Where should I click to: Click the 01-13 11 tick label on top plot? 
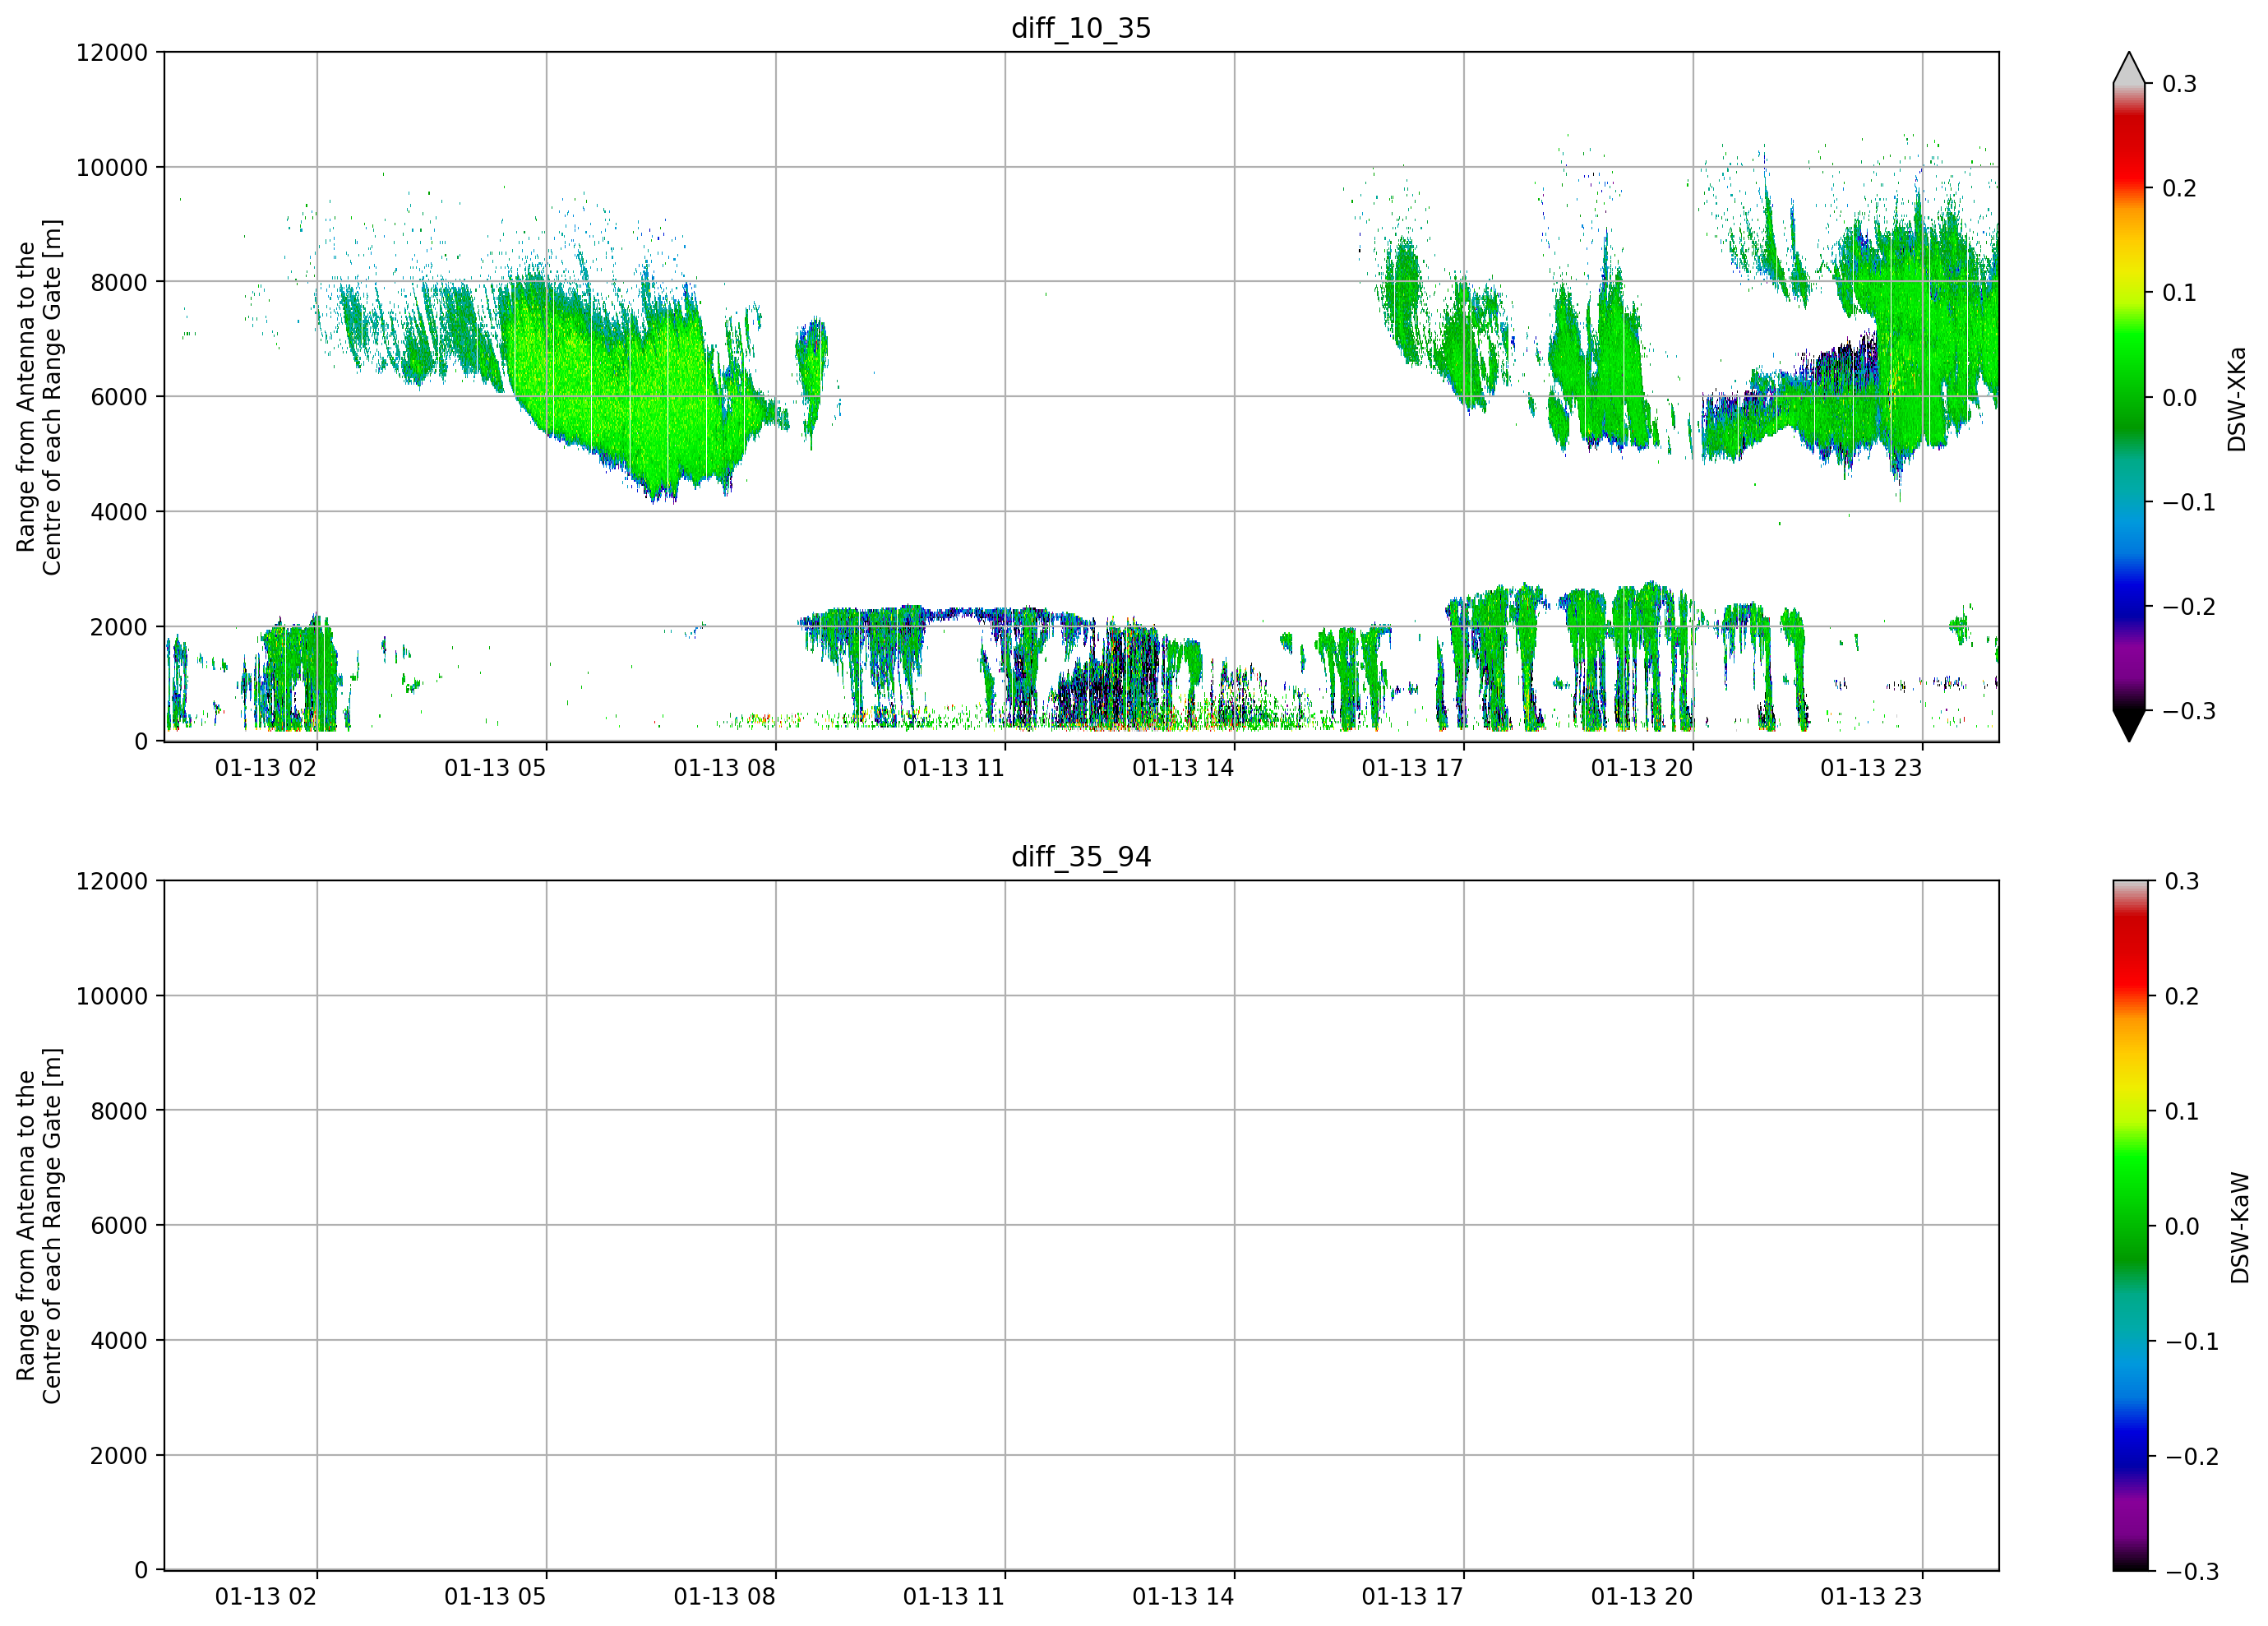953,768
